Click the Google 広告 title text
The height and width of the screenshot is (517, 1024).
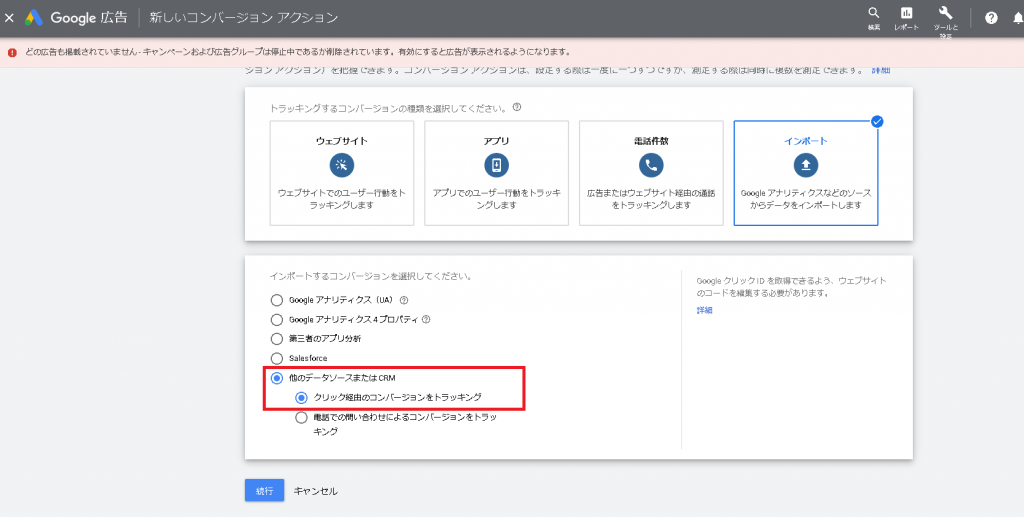pos(89,18)
